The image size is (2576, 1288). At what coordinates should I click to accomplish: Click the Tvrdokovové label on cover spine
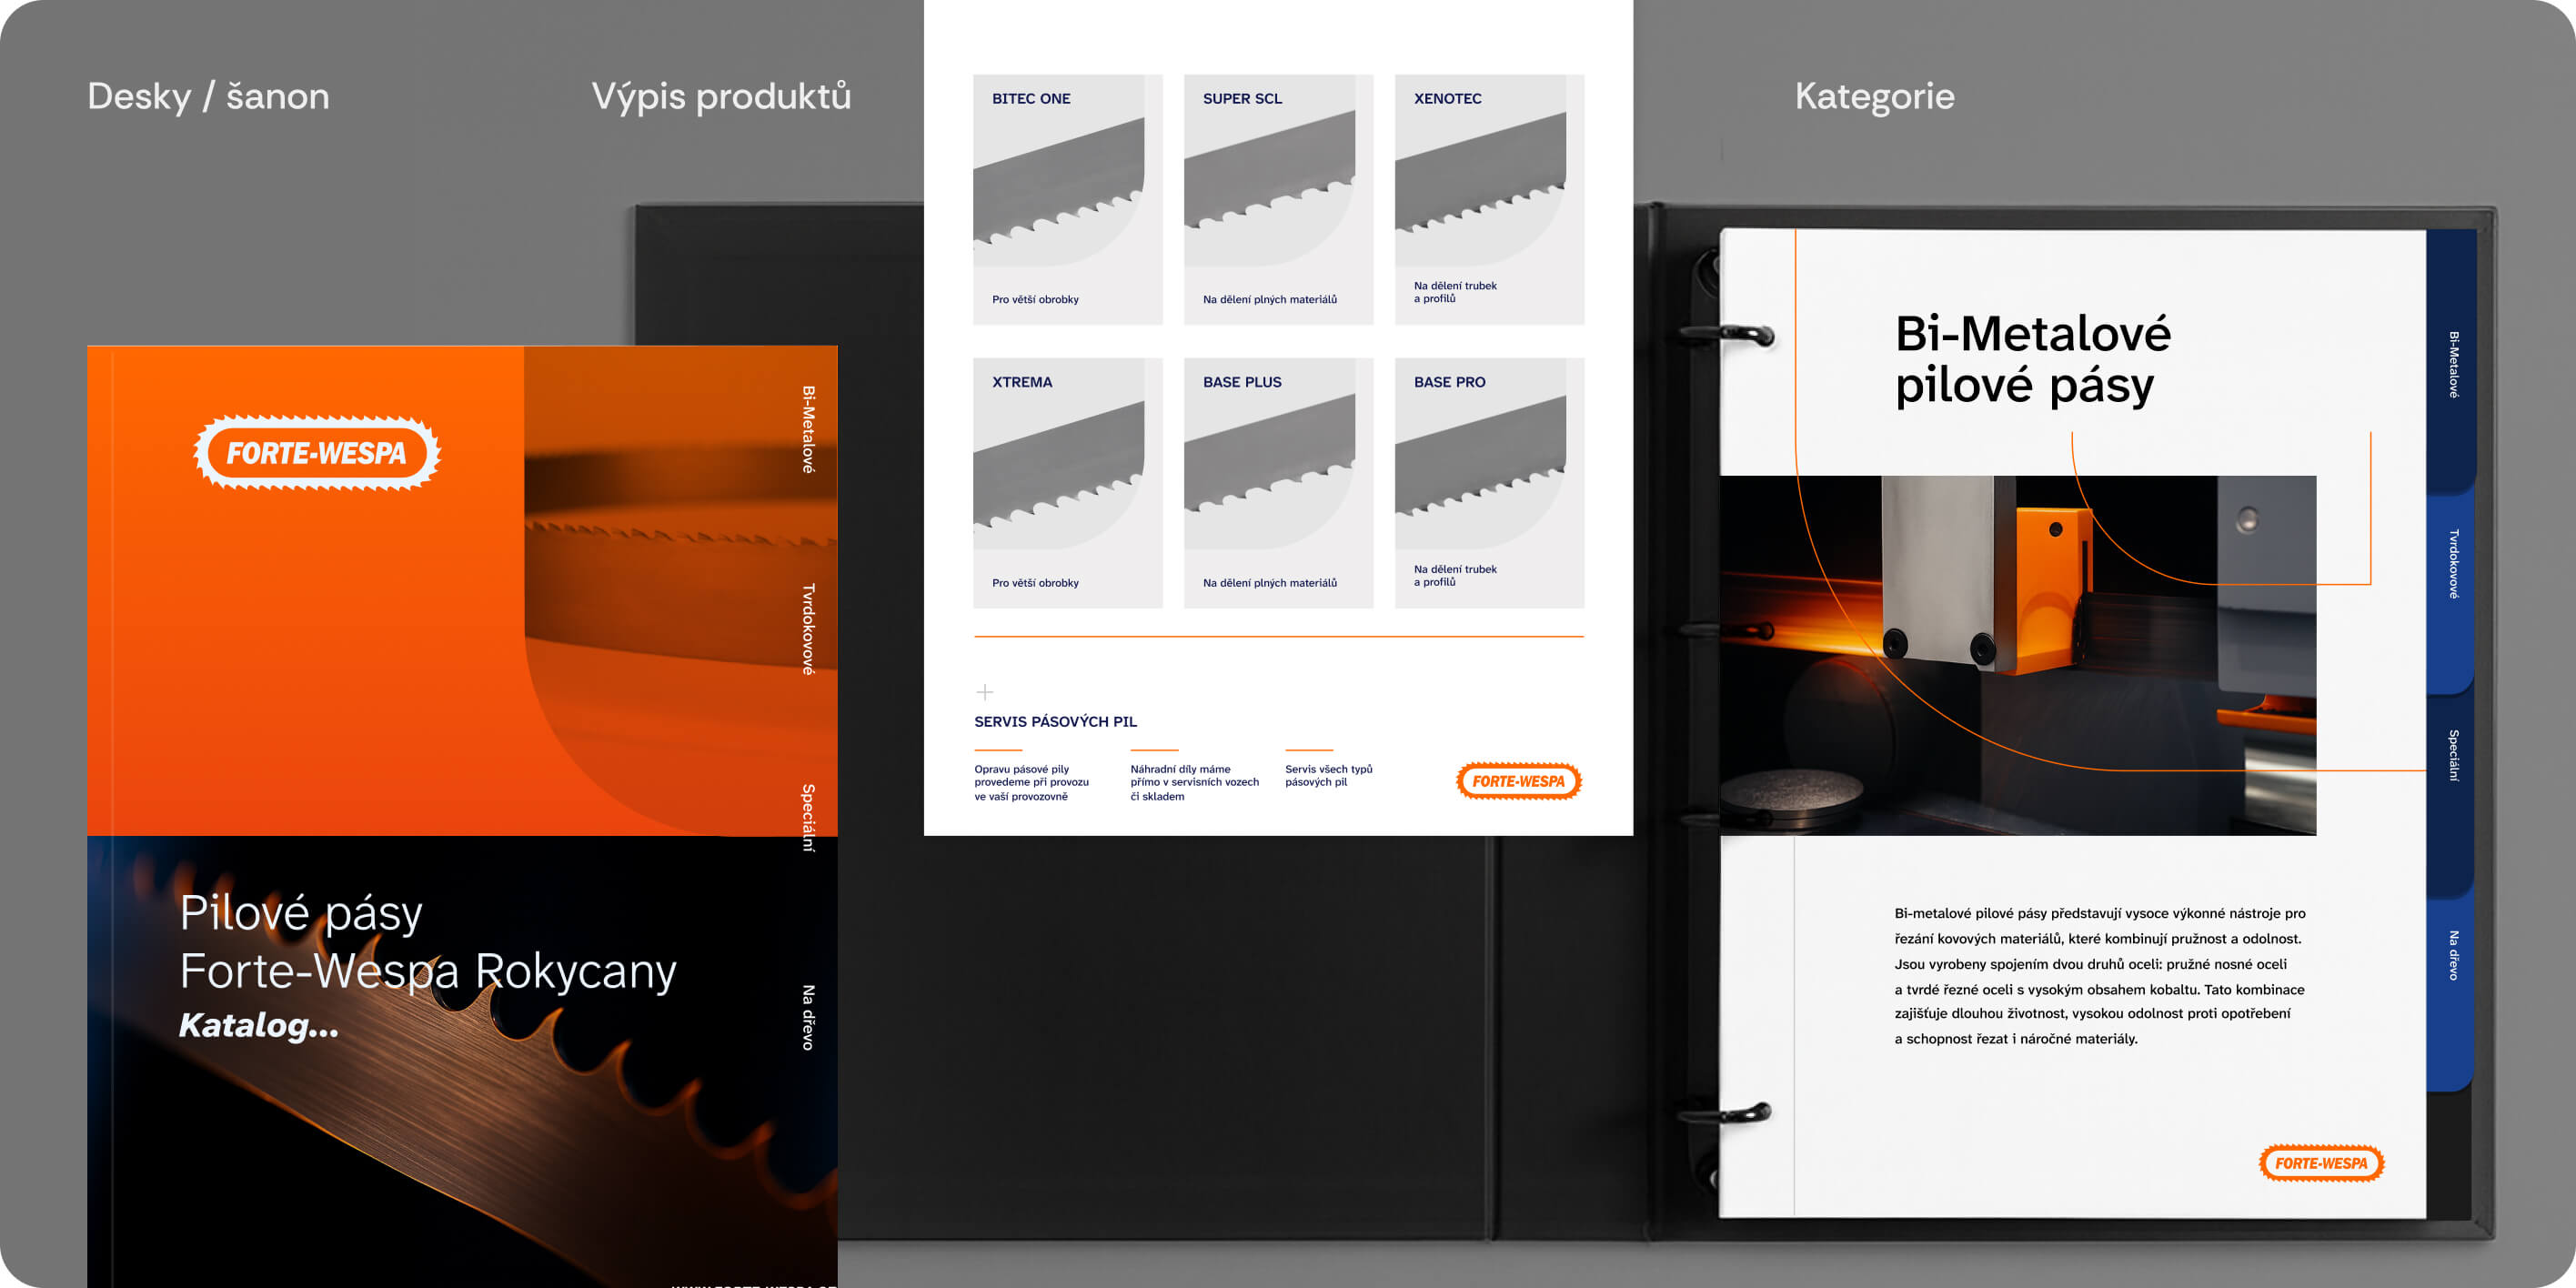[808, 629]
